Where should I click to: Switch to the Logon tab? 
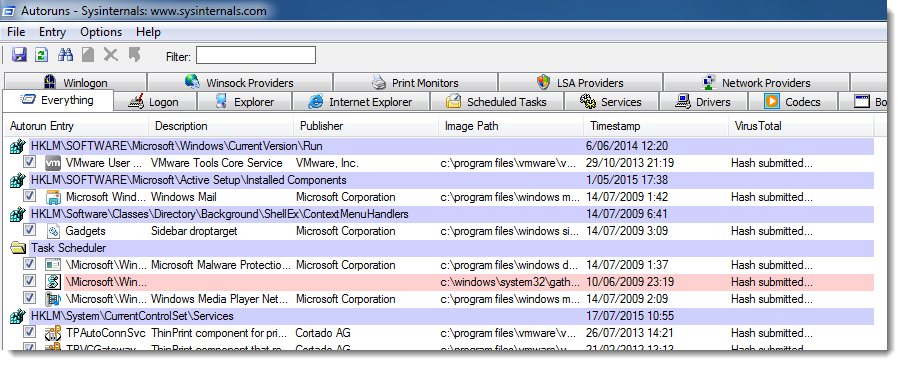155,102
